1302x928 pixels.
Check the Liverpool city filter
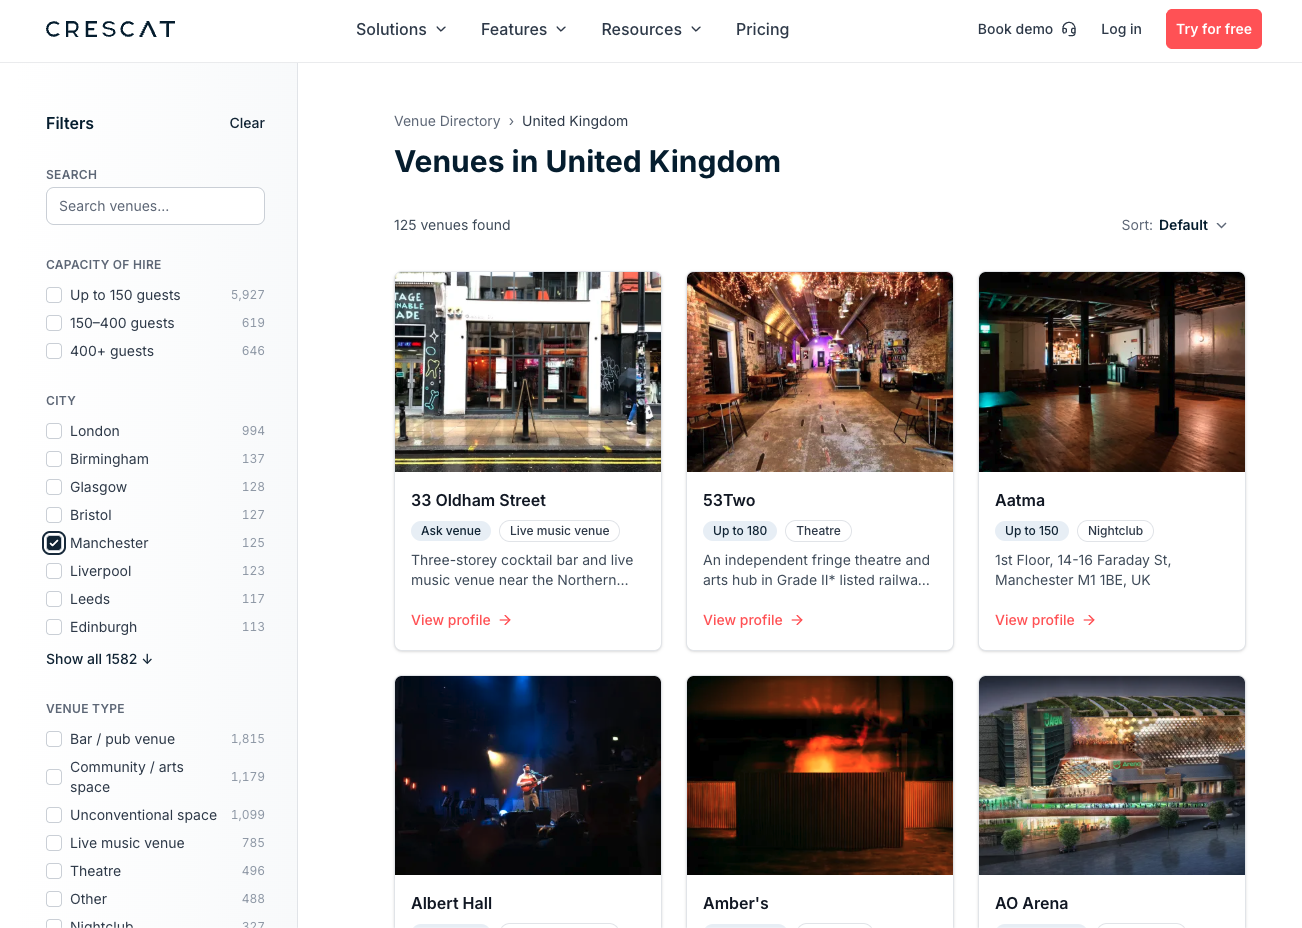[x=54, y=571]
